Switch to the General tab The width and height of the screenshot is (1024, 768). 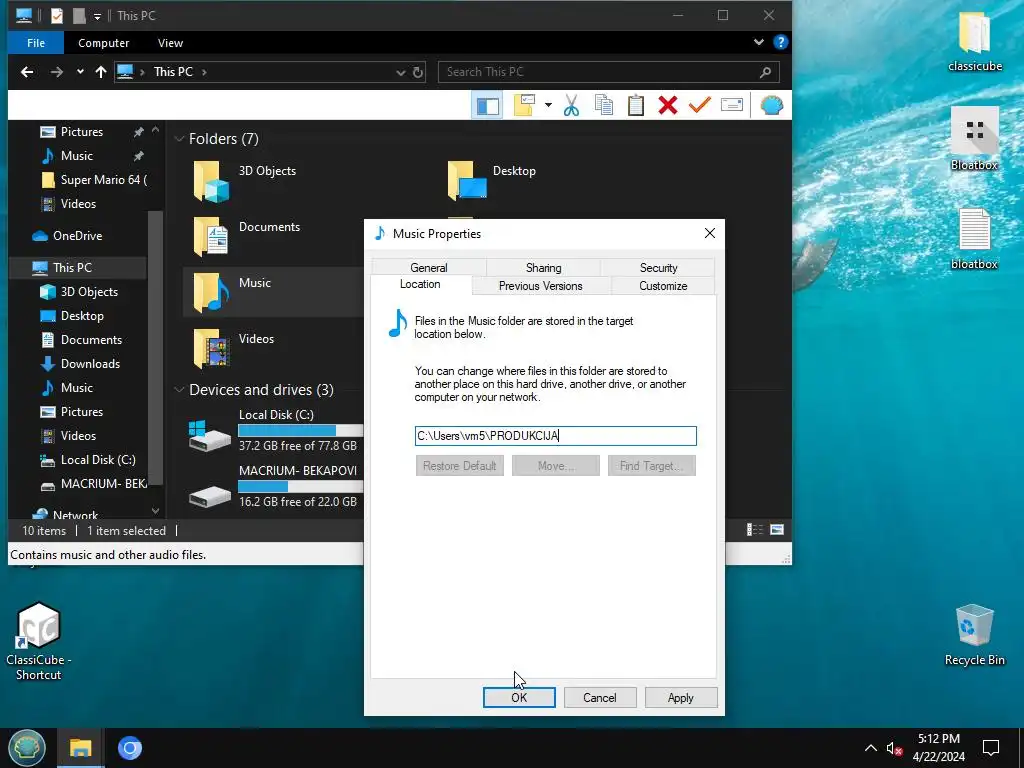[428, 268]
